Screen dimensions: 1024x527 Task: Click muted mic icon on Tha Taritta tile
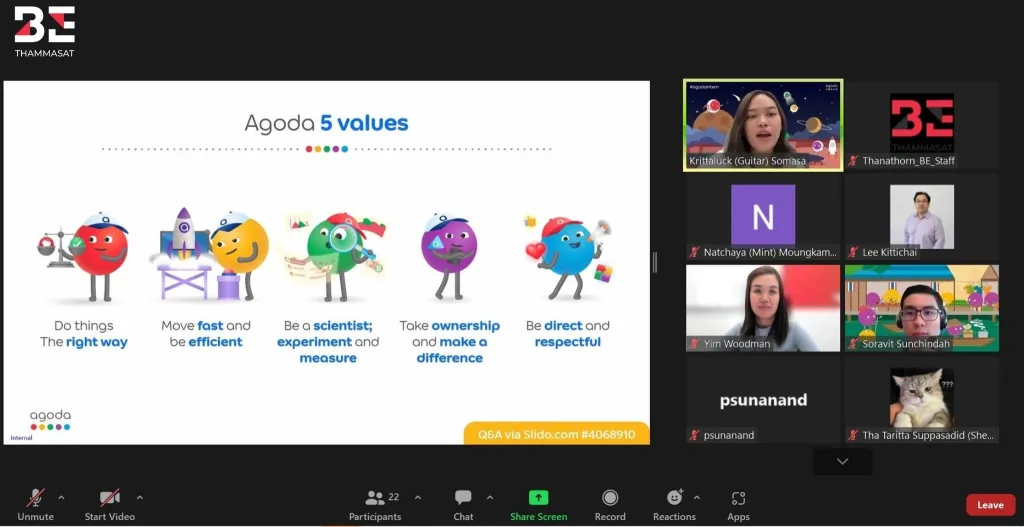tap(853, 435)
